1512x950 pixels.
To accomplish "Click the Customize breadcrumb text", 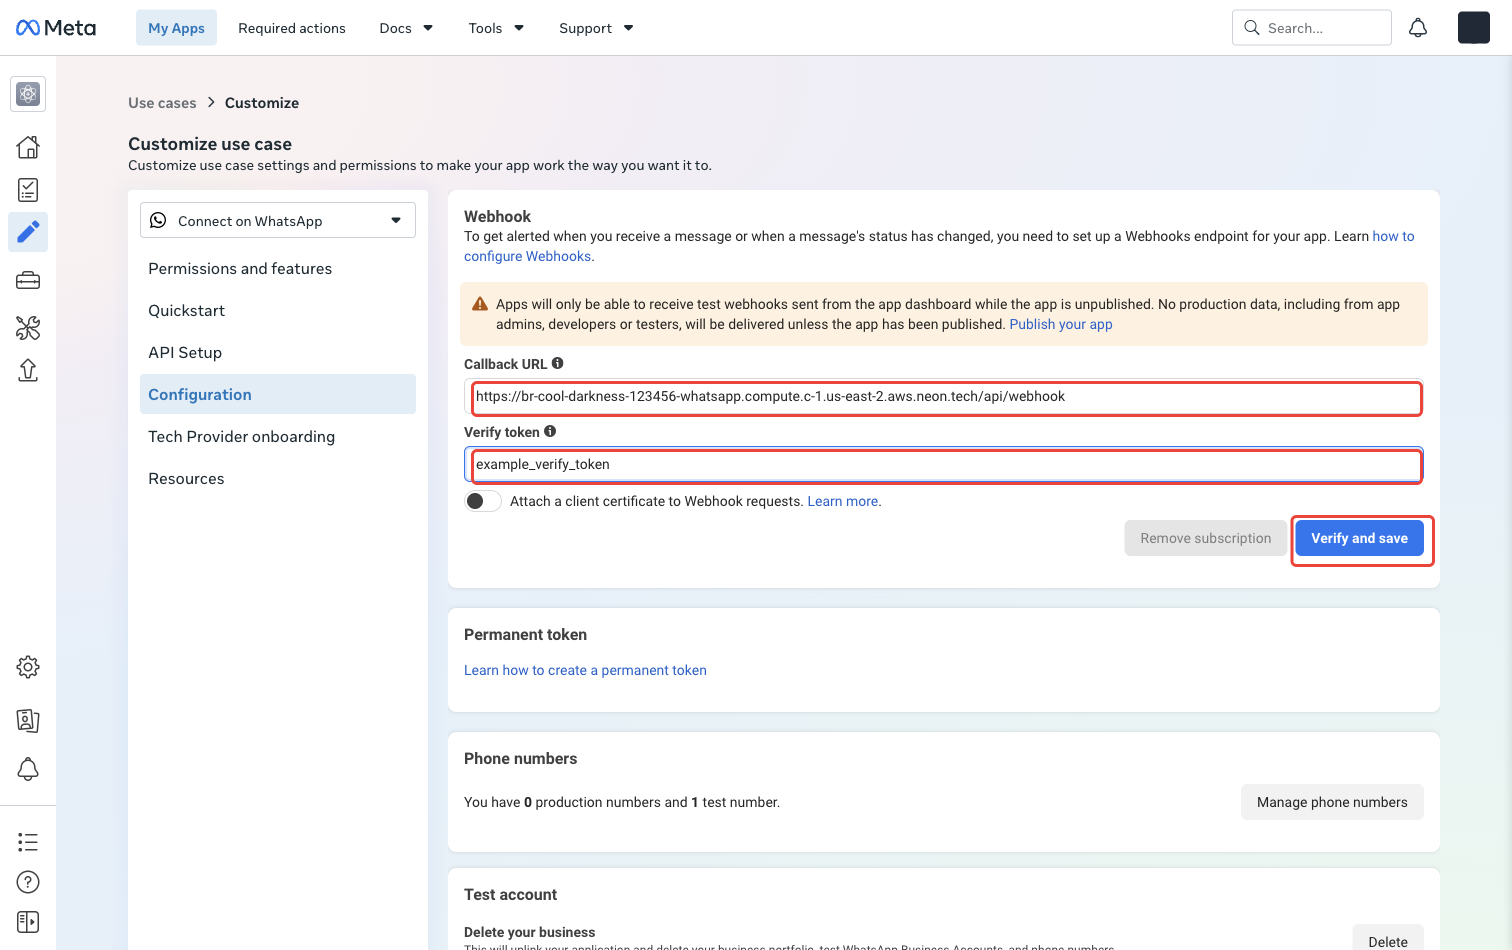I will (x=262, y=103).
